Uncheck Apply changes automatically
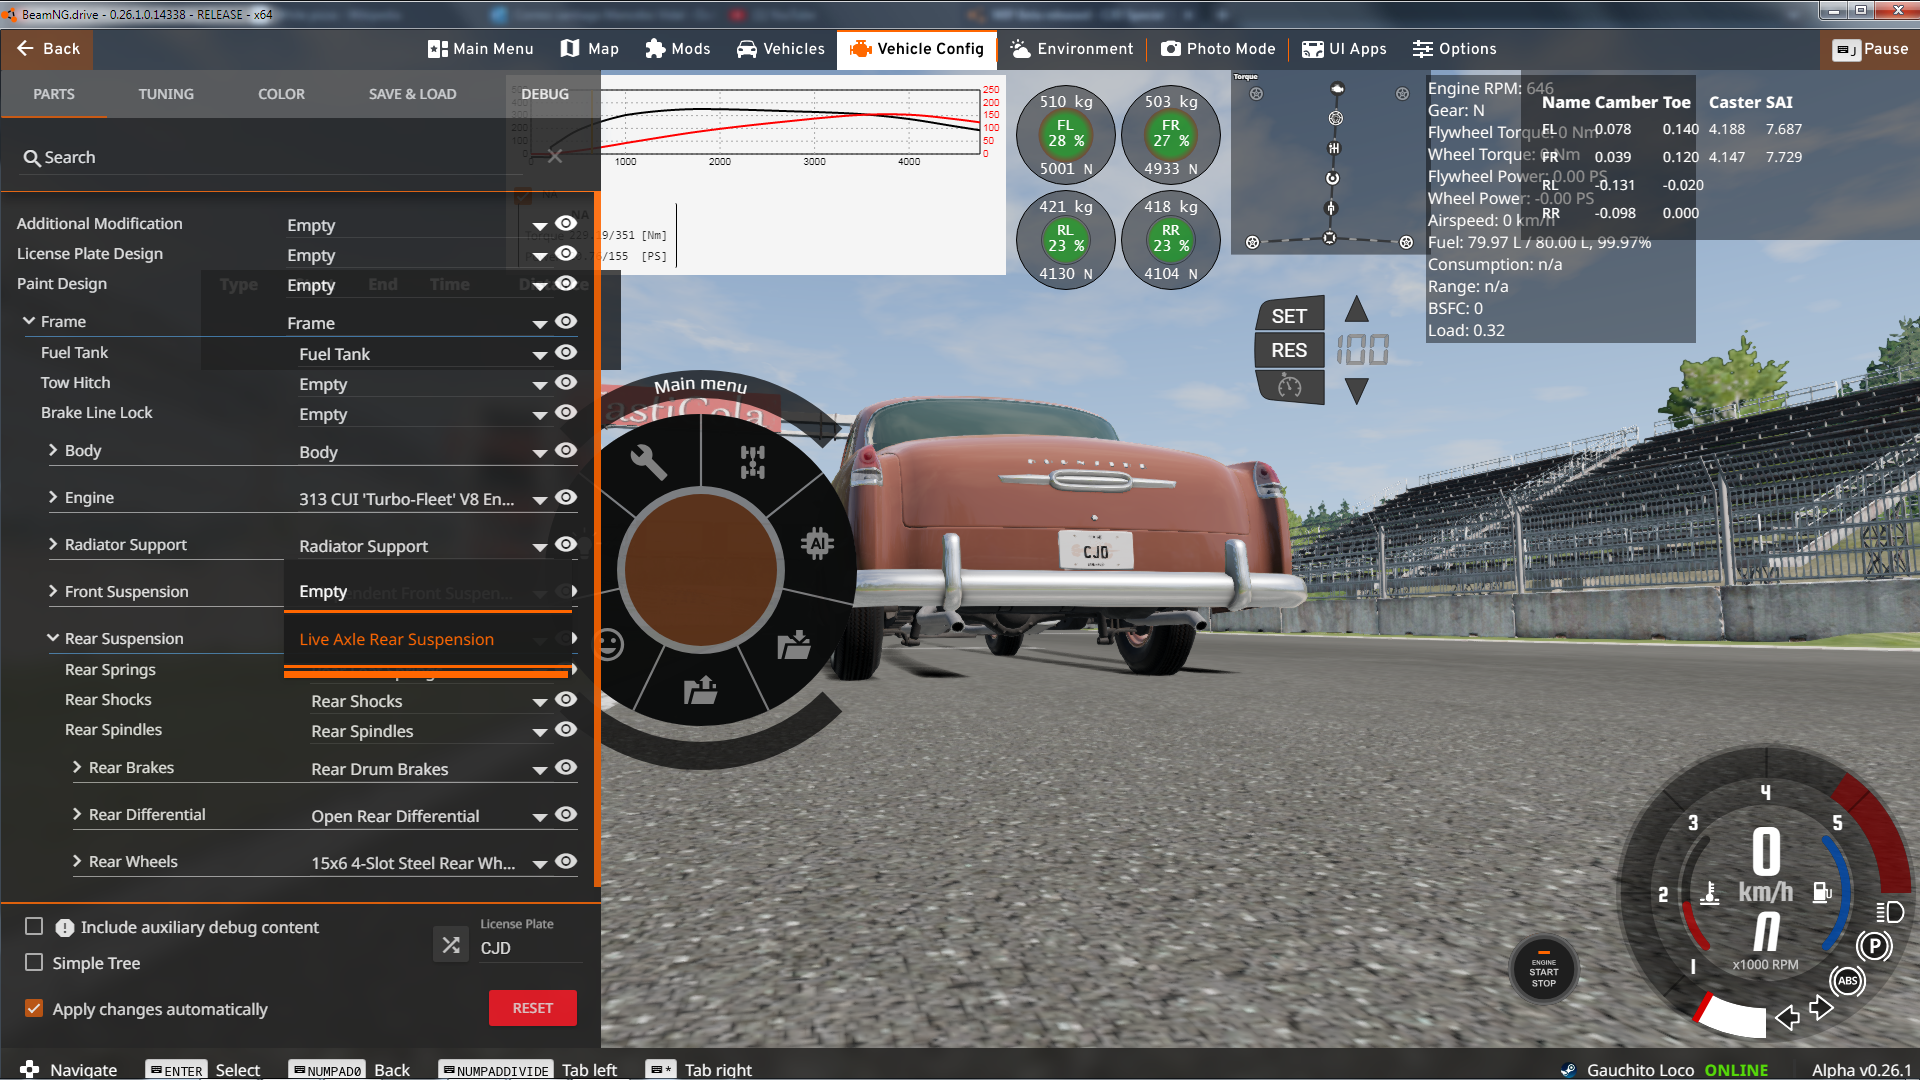 [x=34, y=1008]
